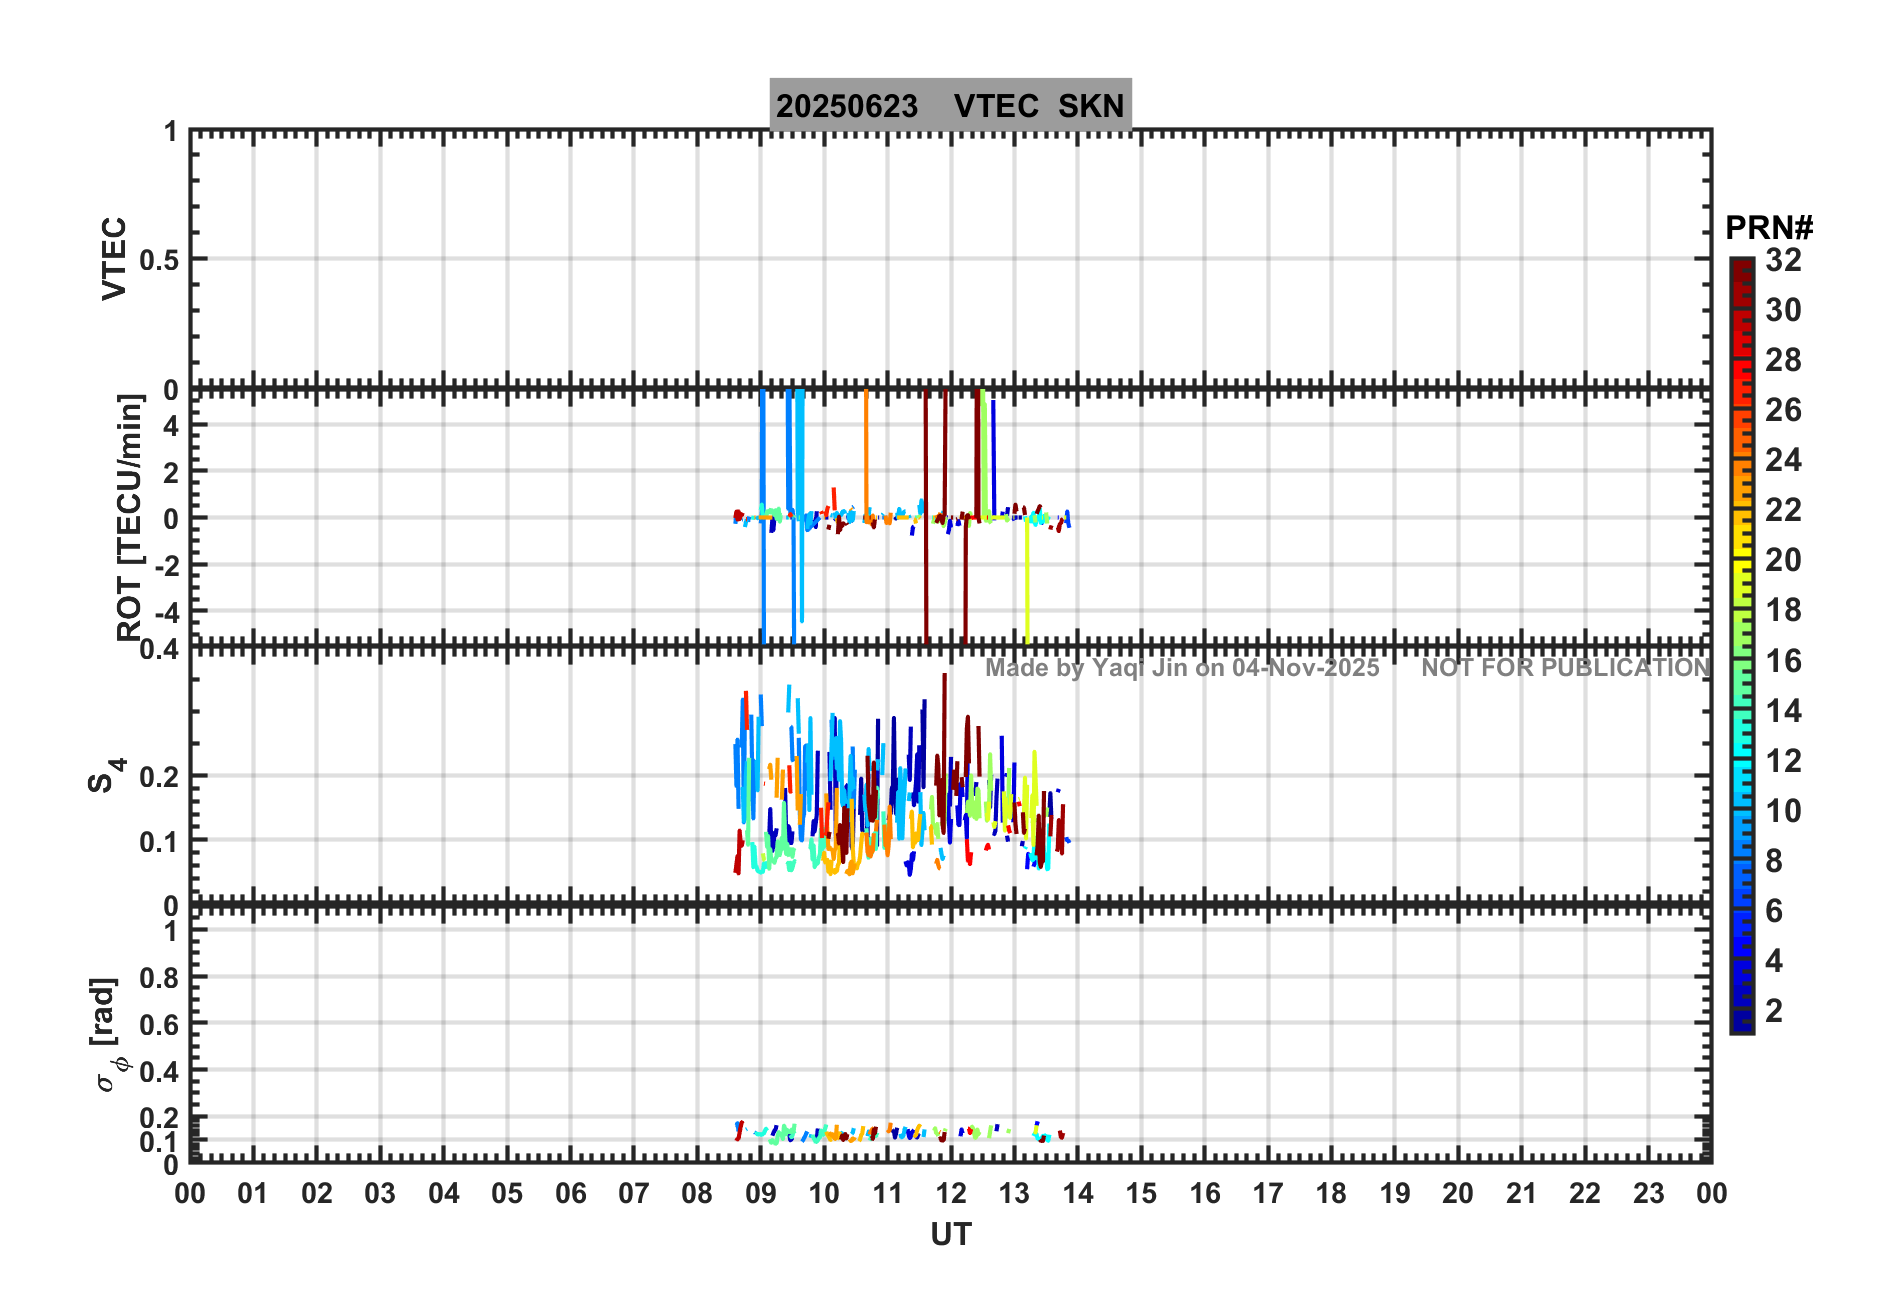1902x1292 pixels.
Task: Click the "05" UT hour tick label
Action: tap(507, 1193)
